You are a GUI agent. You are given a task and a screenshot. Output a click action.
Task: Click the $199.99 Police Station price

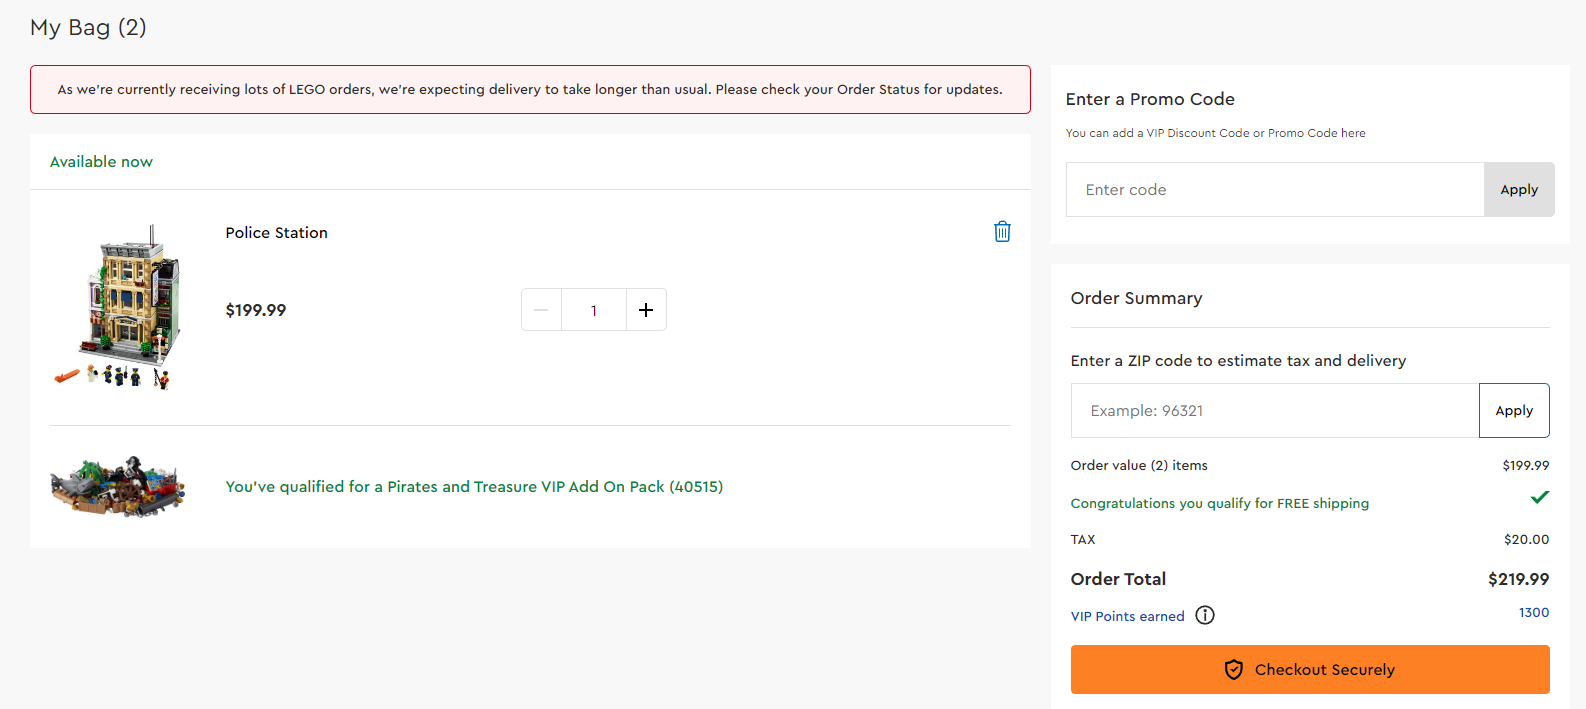[x=256, y=310]
